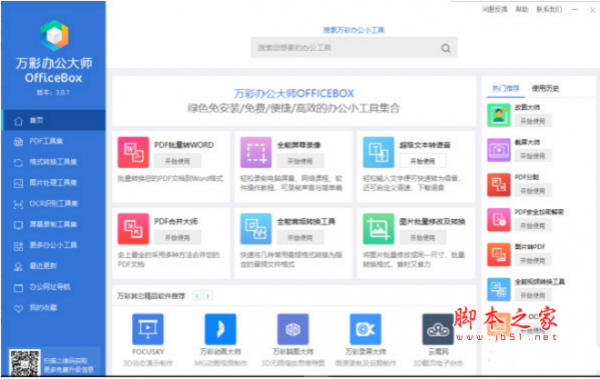Start using PDF批量转WORD
The width and height of the screenshot is (600, 379).
click(178, 161)
